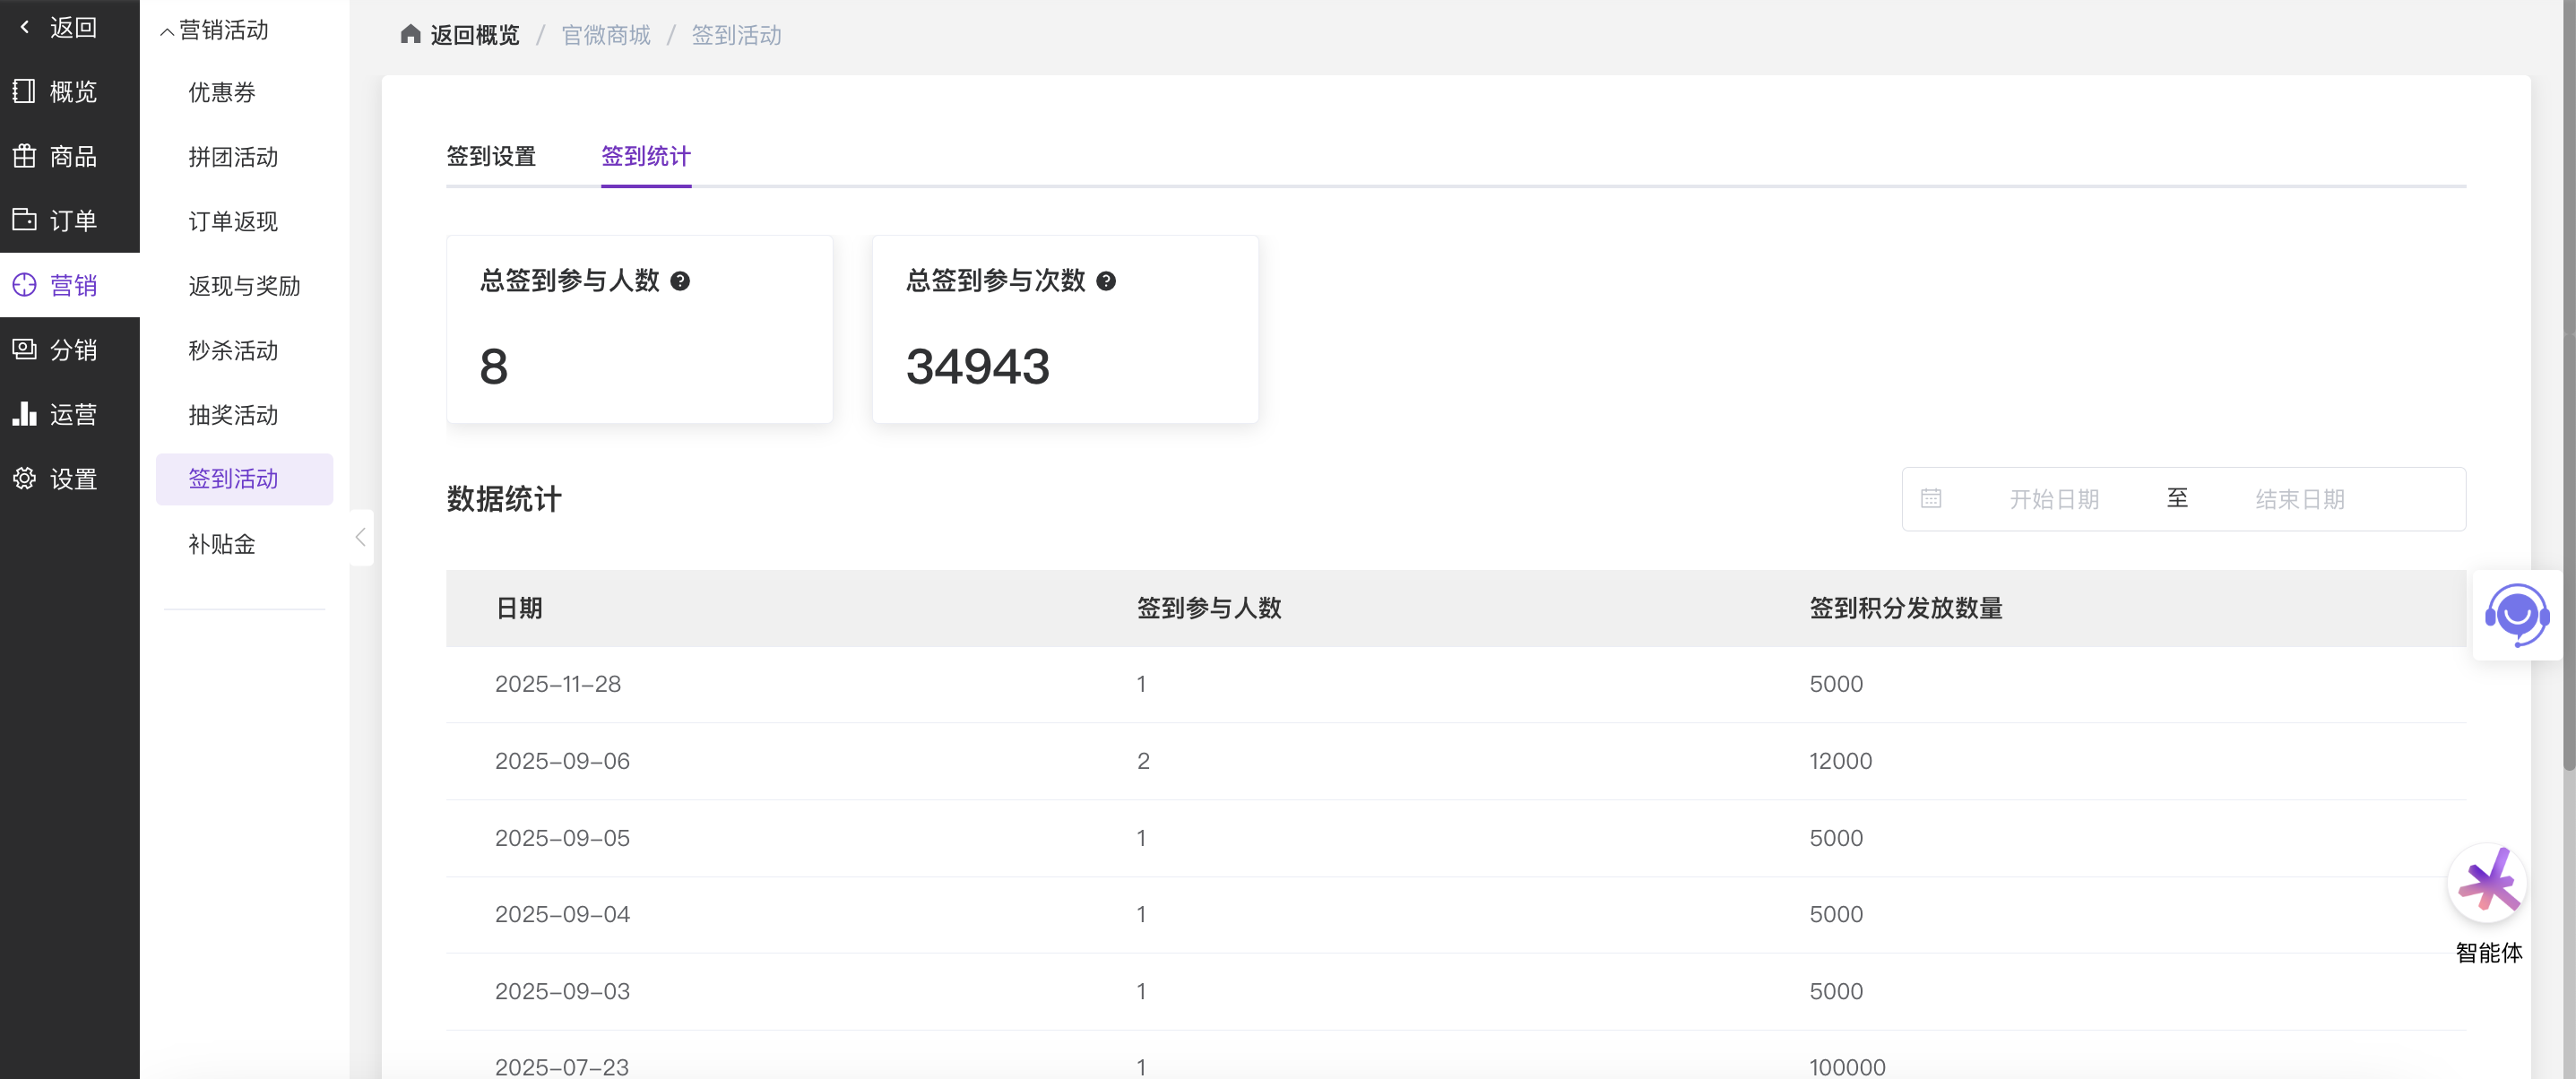The width and height of the screenshot is (2576, 1079).
Task: Click the page vertical scrollbar
Action: point(2568,400)
